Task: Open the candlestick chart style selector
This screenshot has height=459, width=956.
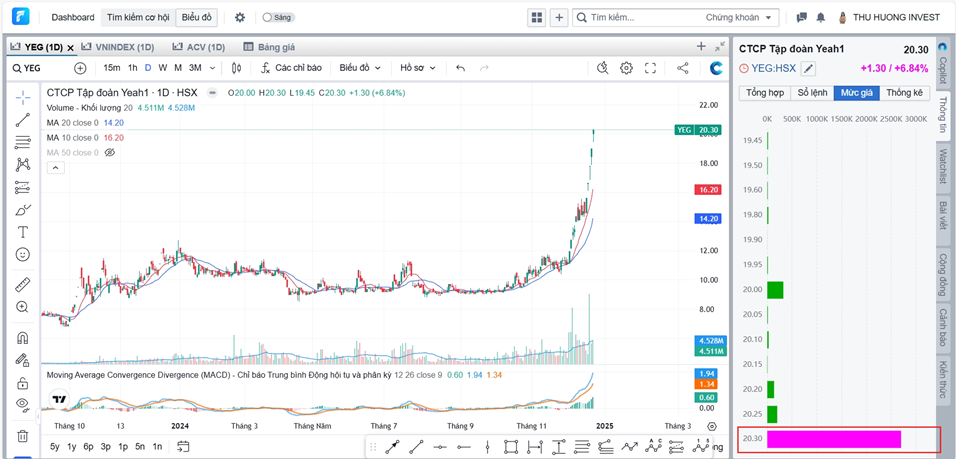Action: click(237, 68)
